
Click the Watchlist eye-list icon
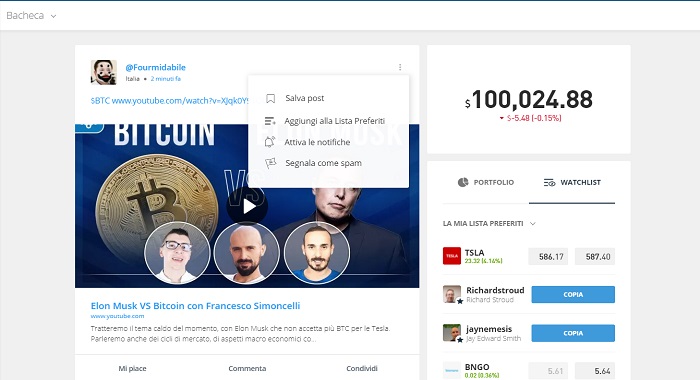pos(549,183)
